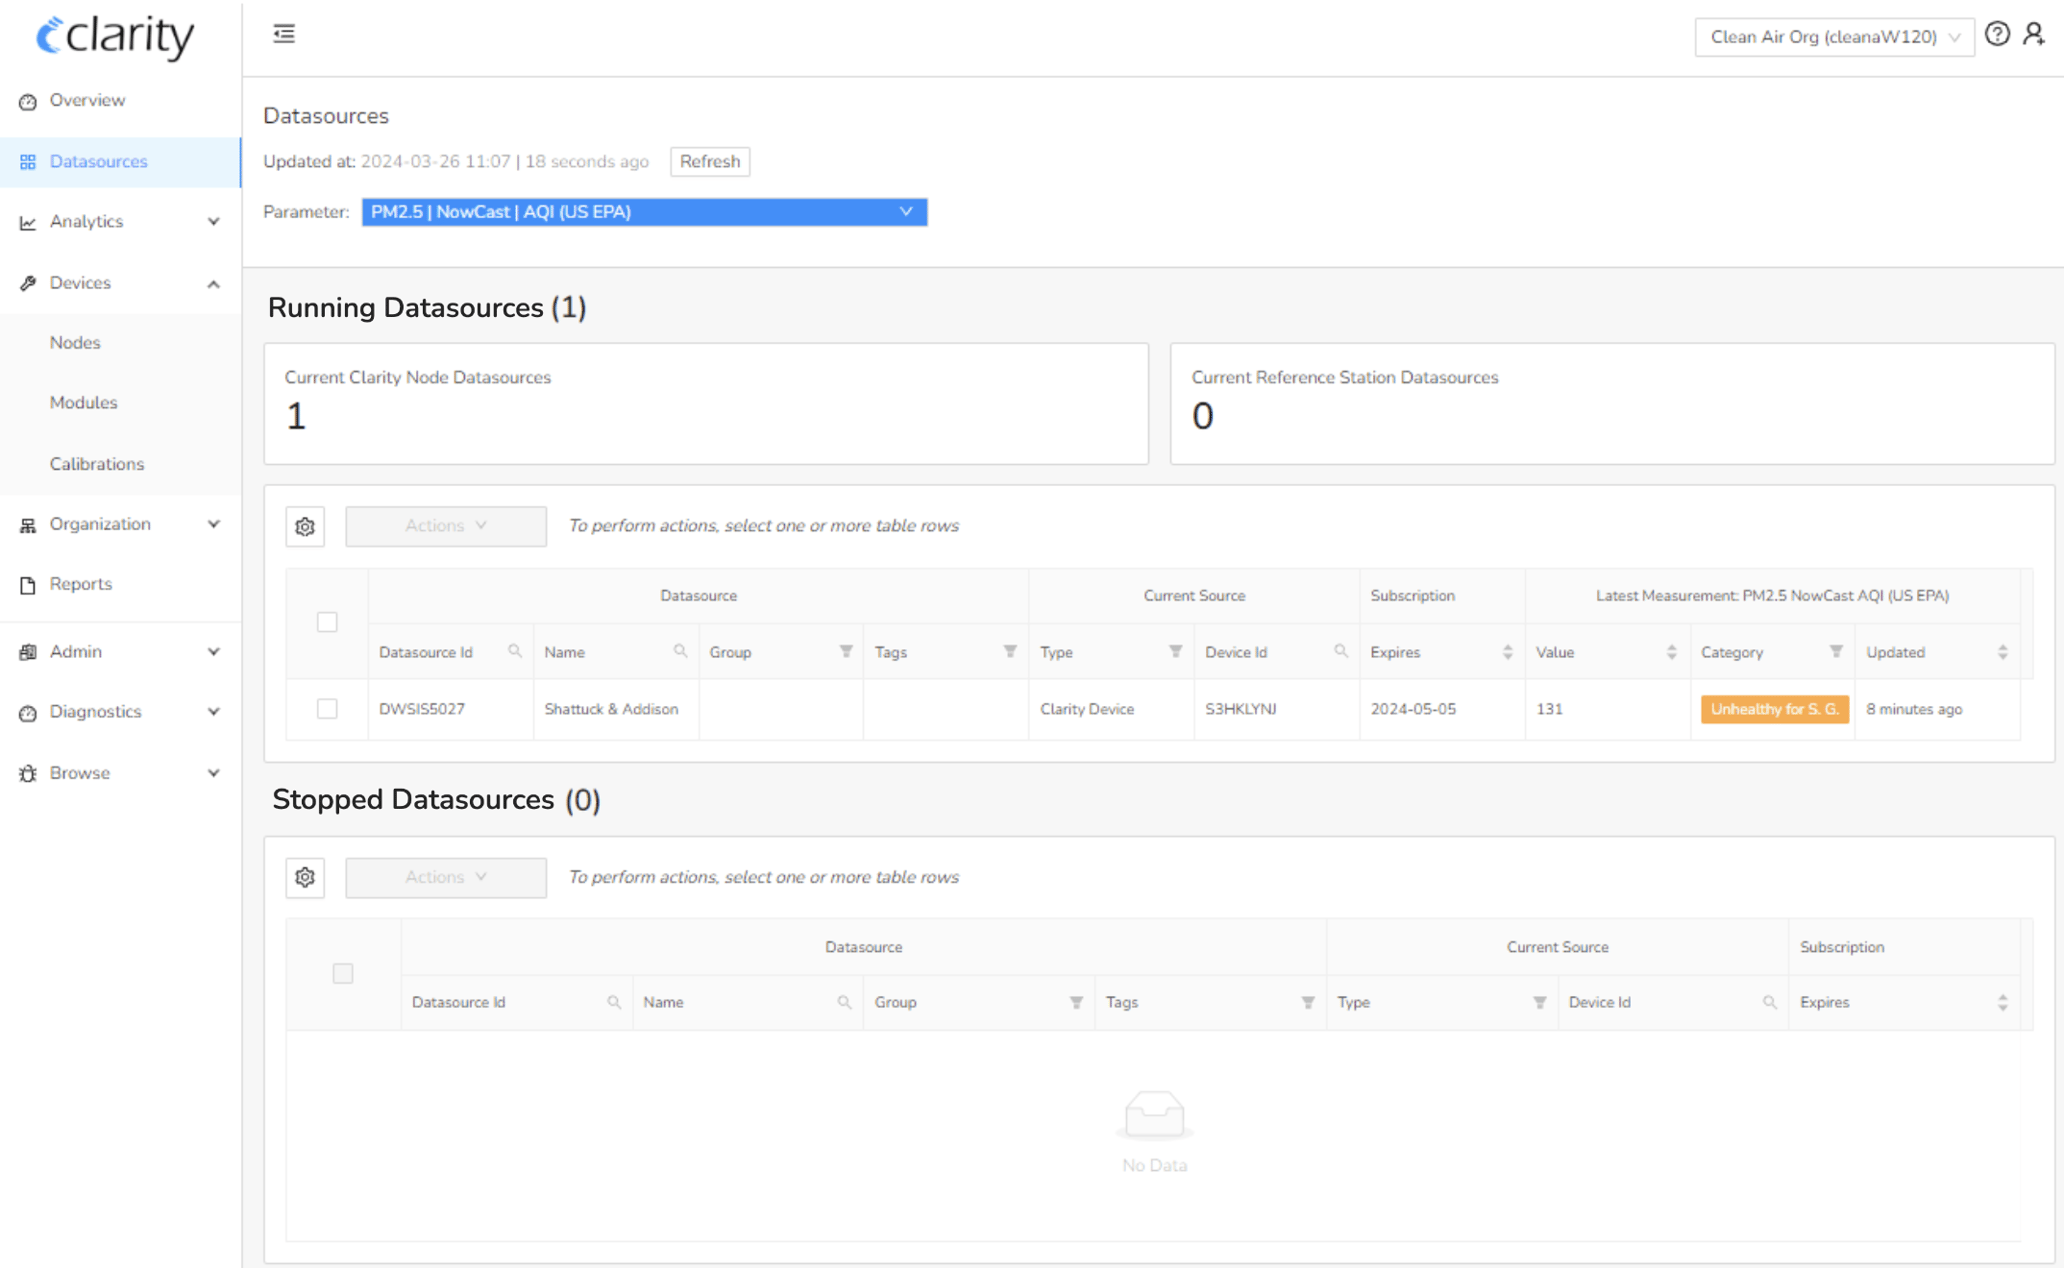Open the help menu via the question mark icon
Image resolution: width=2064 pixels, height=1268 pixels.
tap(1998, 34)
